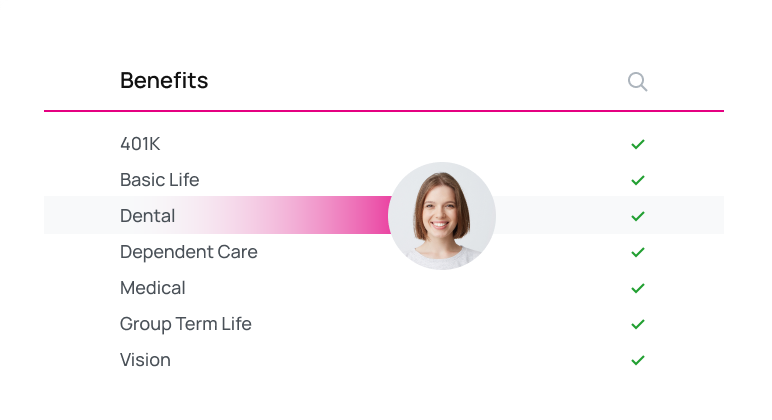Click the search magnifier icon
The width and height of the screenshot is (772, 420).
click(637, 81)
